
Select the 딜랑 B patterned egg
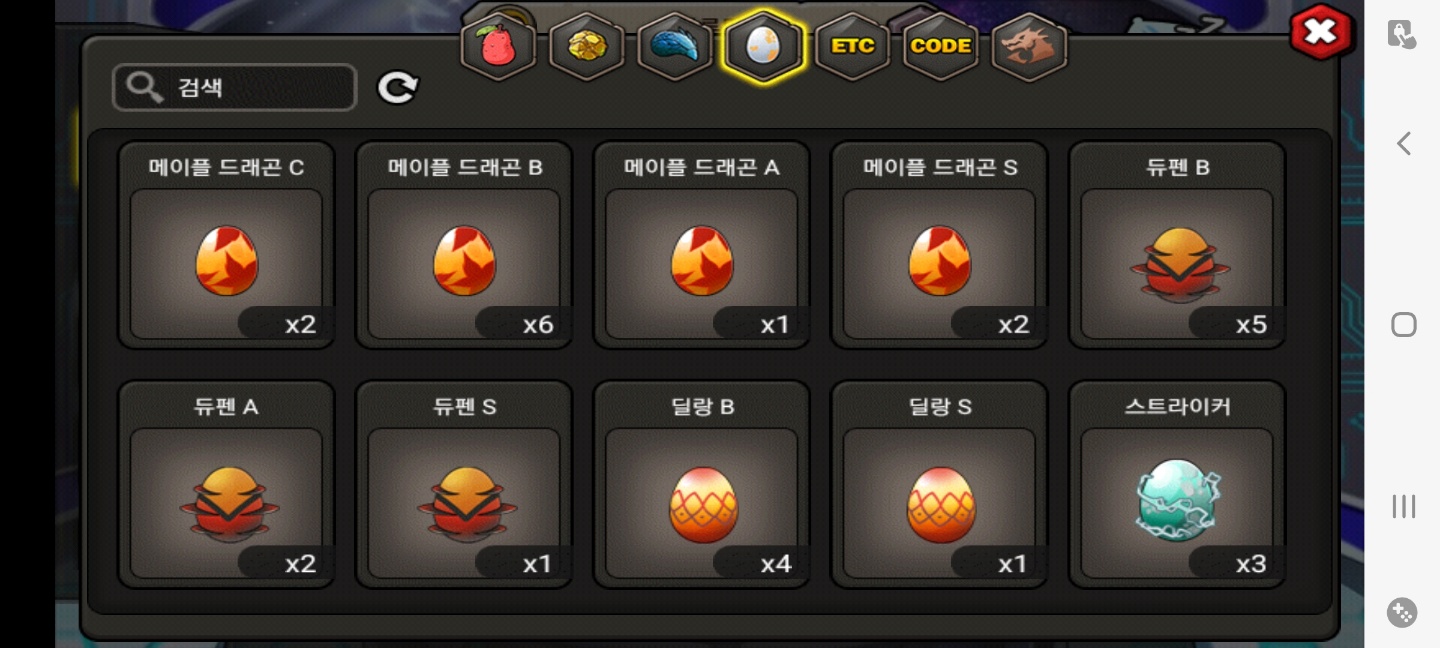pos(702,485)
